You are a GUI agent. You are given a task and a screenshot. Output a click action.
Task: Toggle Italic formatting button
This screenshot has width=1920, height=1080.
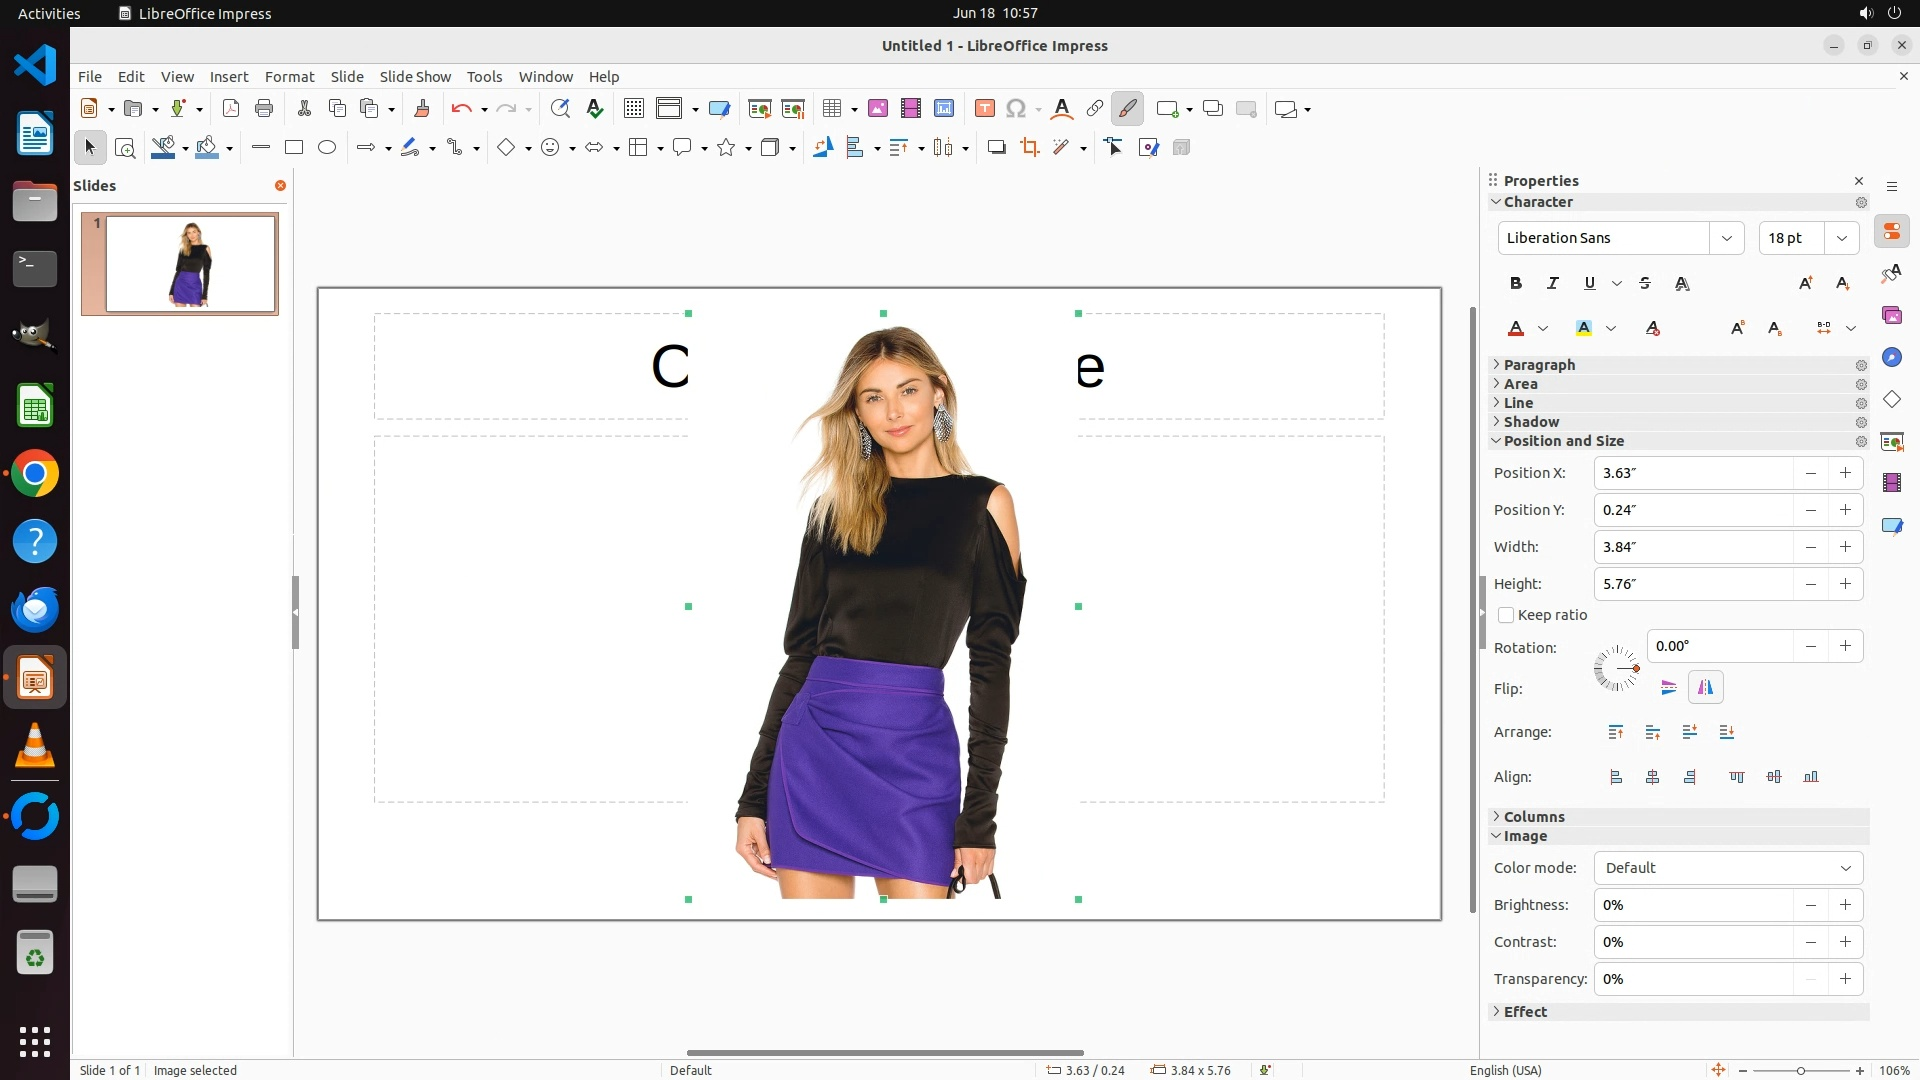(x=1553, y=284)
